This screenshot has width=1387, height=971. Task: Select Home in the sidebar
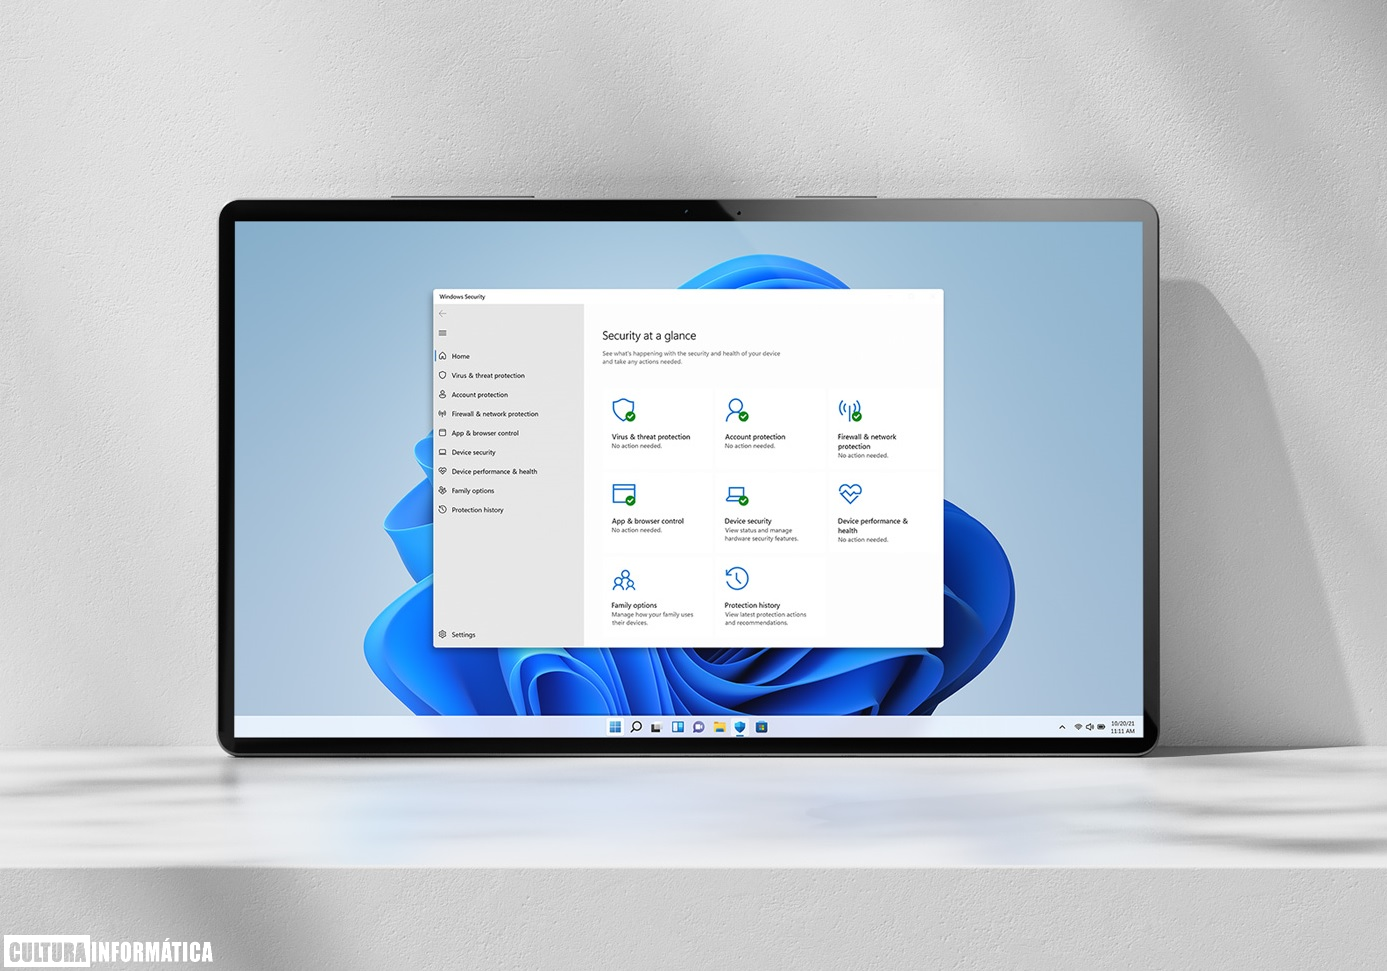508,356
